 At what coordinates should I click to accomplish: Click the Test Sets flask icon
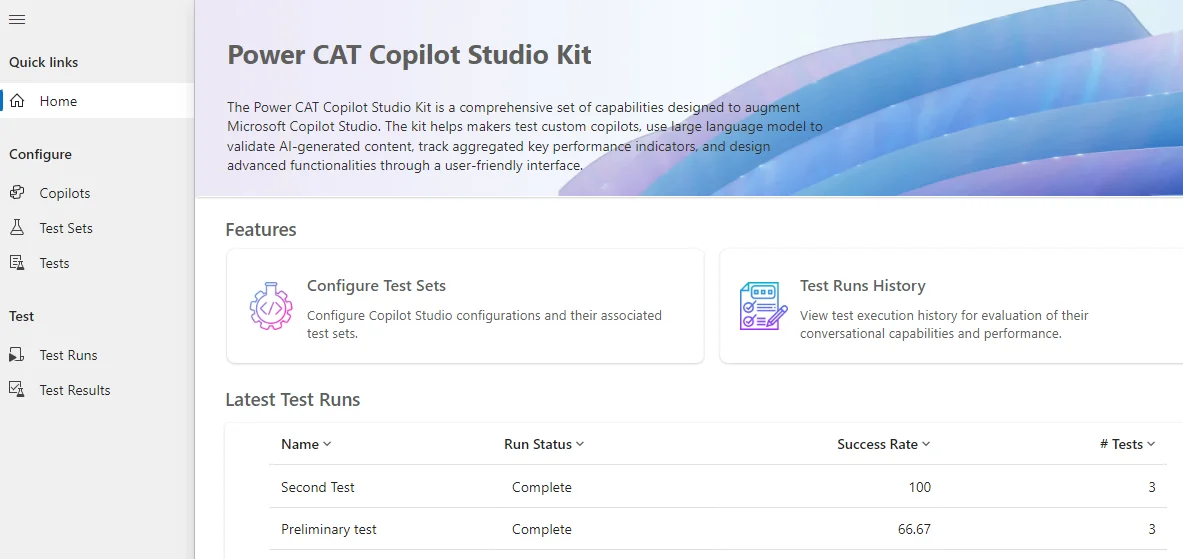pos(17,228)
